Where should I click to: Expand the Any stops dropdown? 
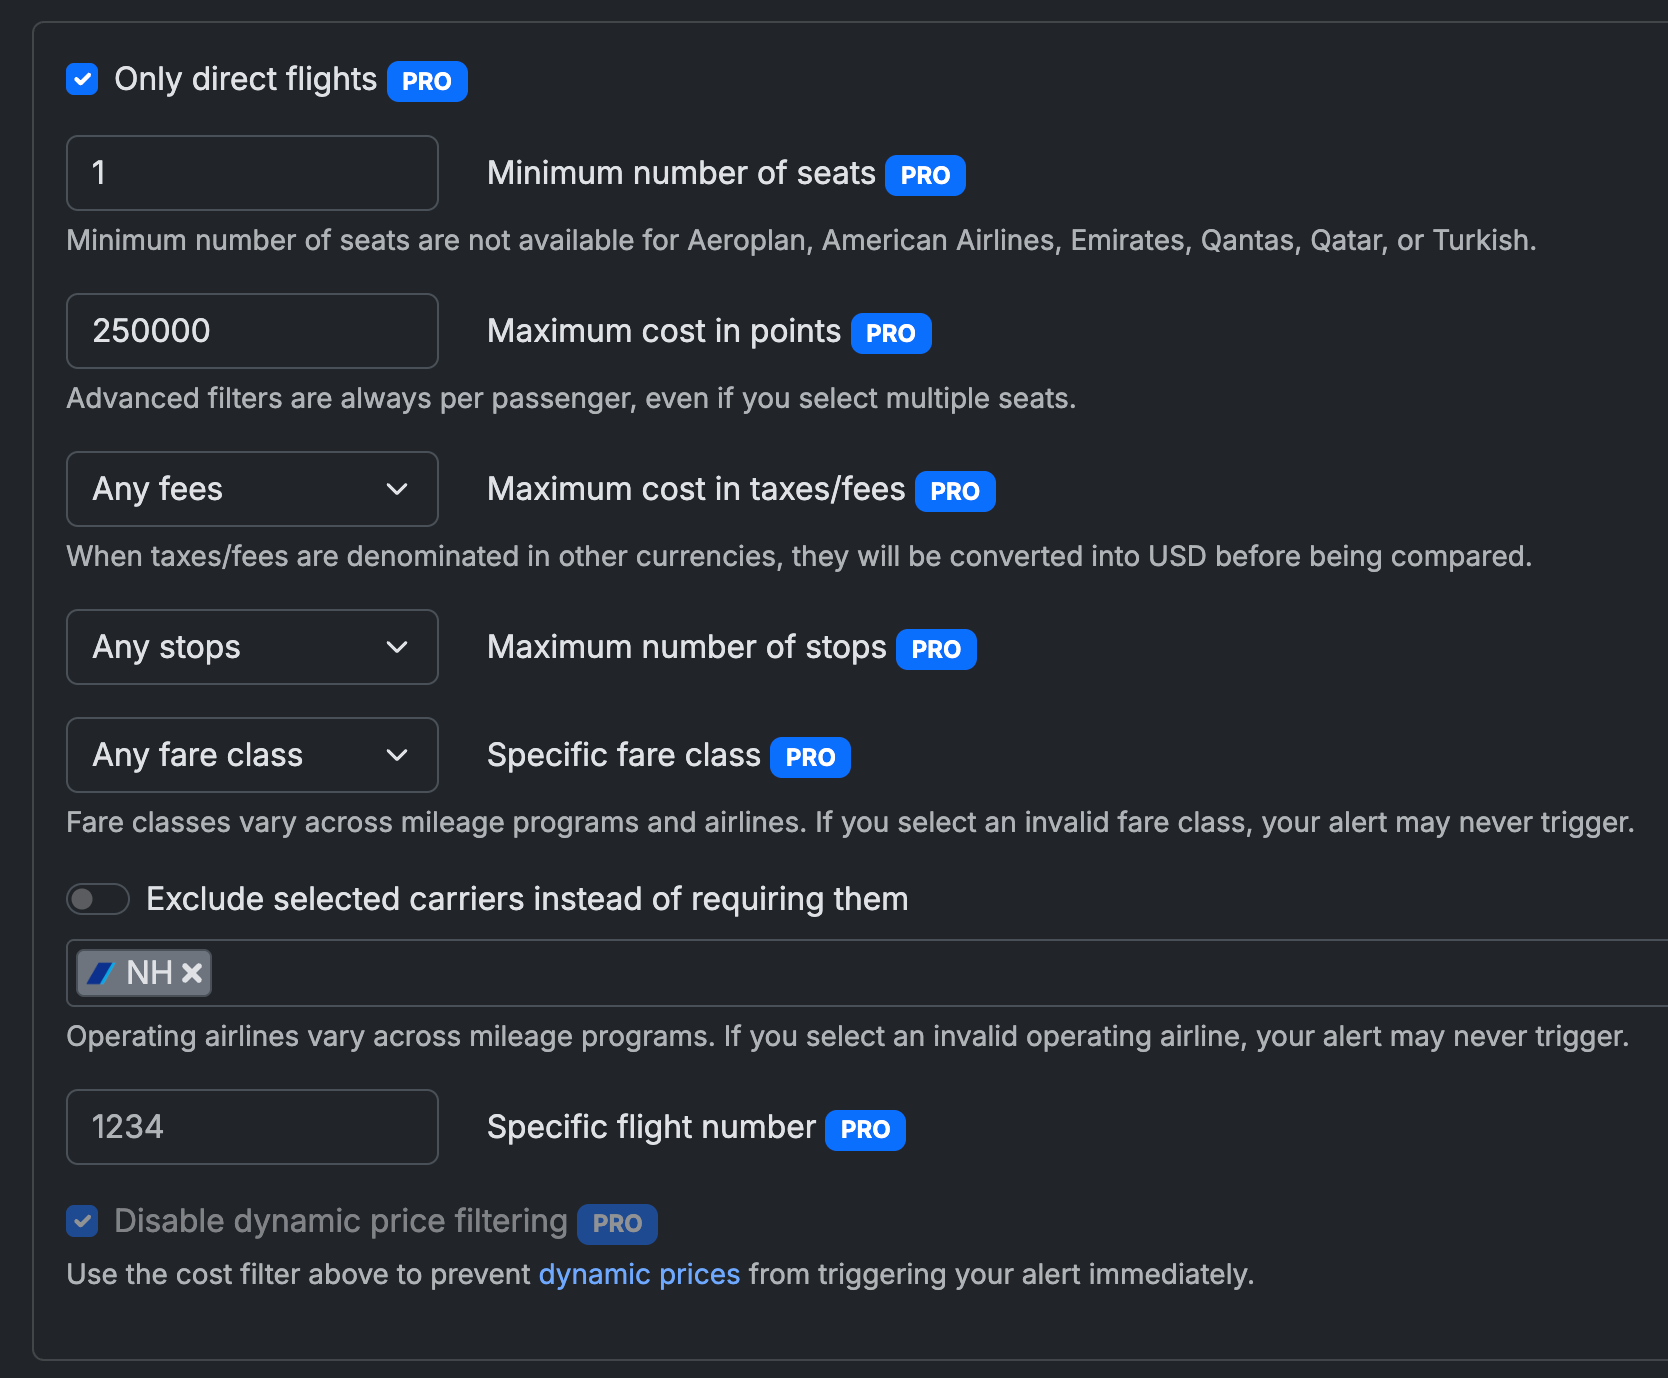pyautogui.click(x=252, y=647)
